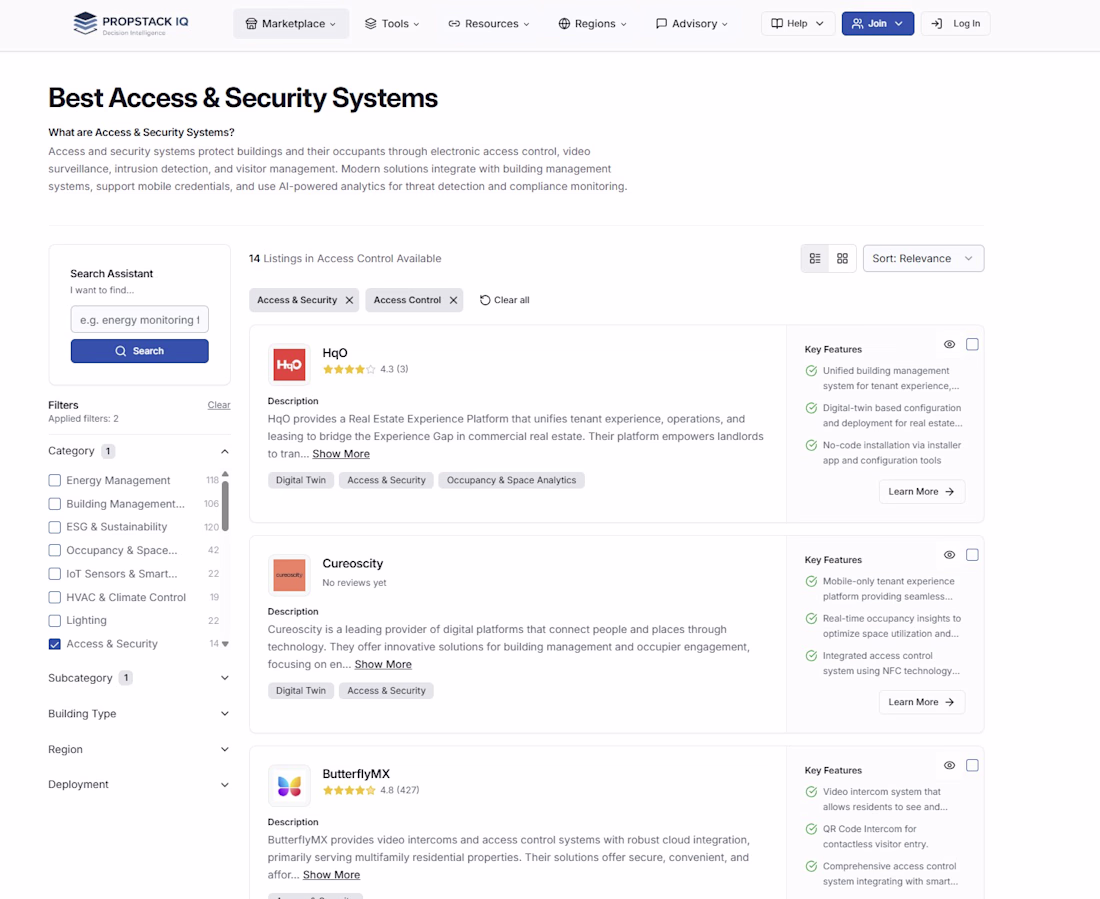Focus the Search Assistant input field
This screenshot has height=899, width=1100.
coord(140,319)
